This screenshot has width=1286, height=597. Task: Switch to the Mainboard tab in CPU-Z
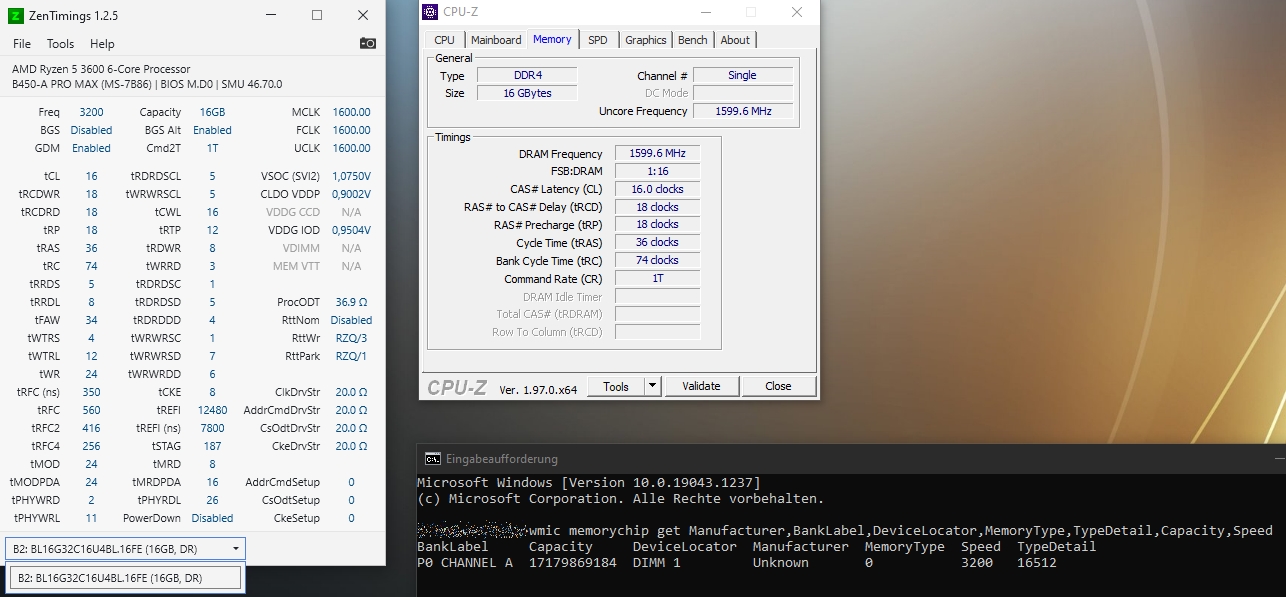[496, 40]
